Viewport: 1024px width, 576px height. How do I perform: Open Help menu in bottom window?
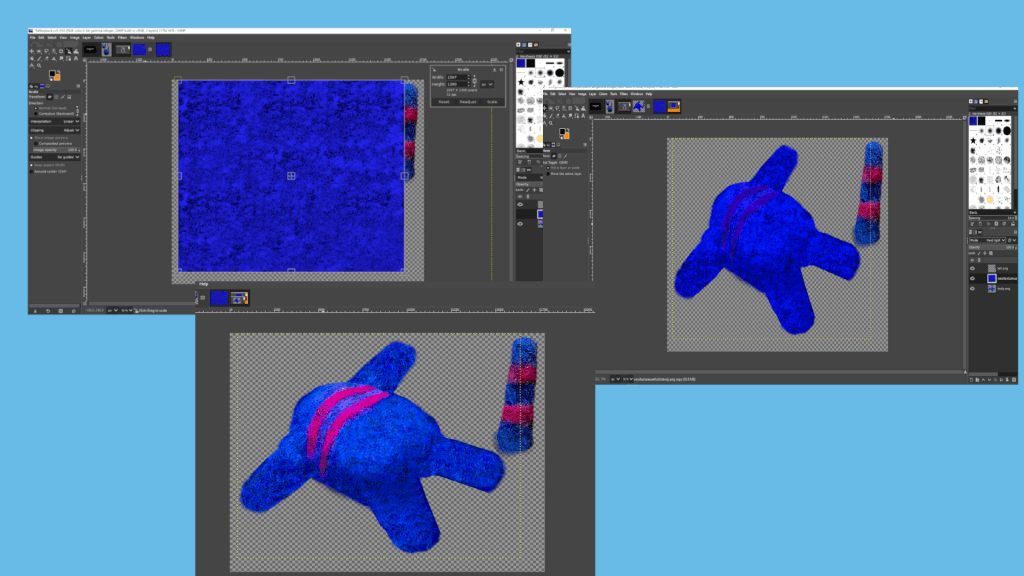point(203,283)
